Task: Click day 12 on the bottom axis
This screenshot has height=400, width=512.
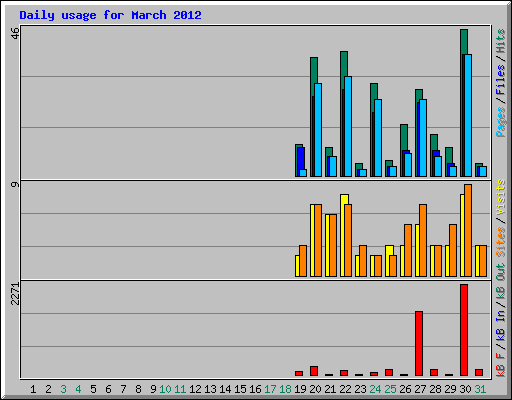Action: click(195, 389)
